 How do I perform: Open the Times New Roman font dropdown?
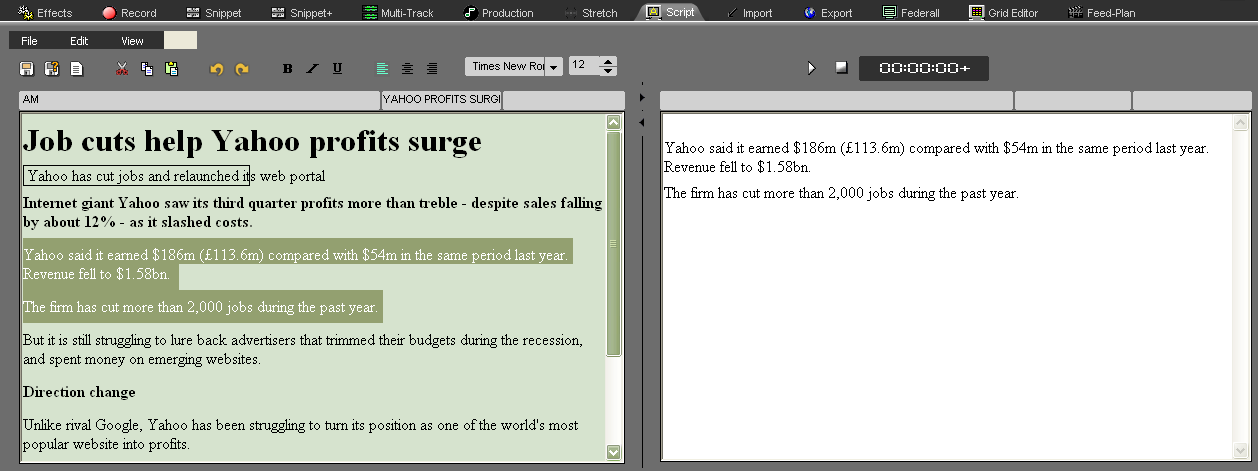pos(553,67)
